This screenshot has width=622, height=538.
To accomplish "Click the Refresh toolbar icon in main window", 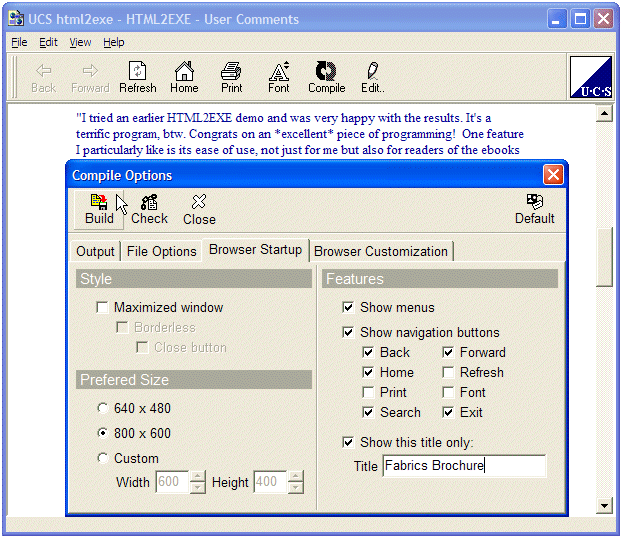I will pos(137,71).
